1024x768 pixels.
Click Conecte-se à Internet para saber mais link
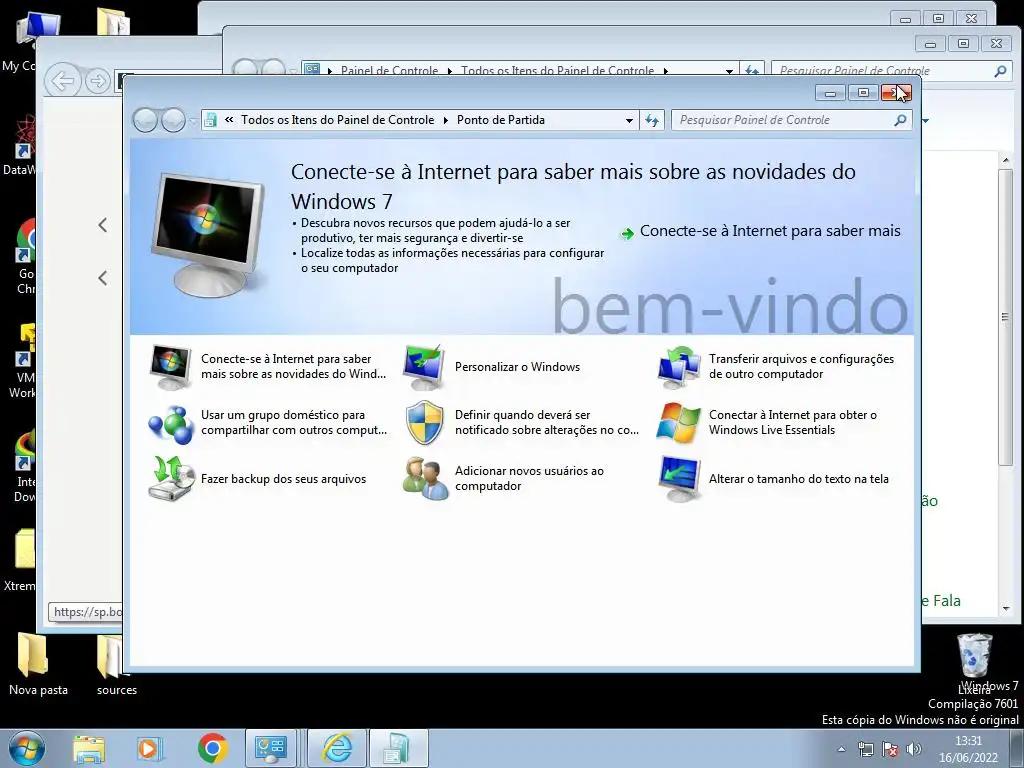click(770, 231)
